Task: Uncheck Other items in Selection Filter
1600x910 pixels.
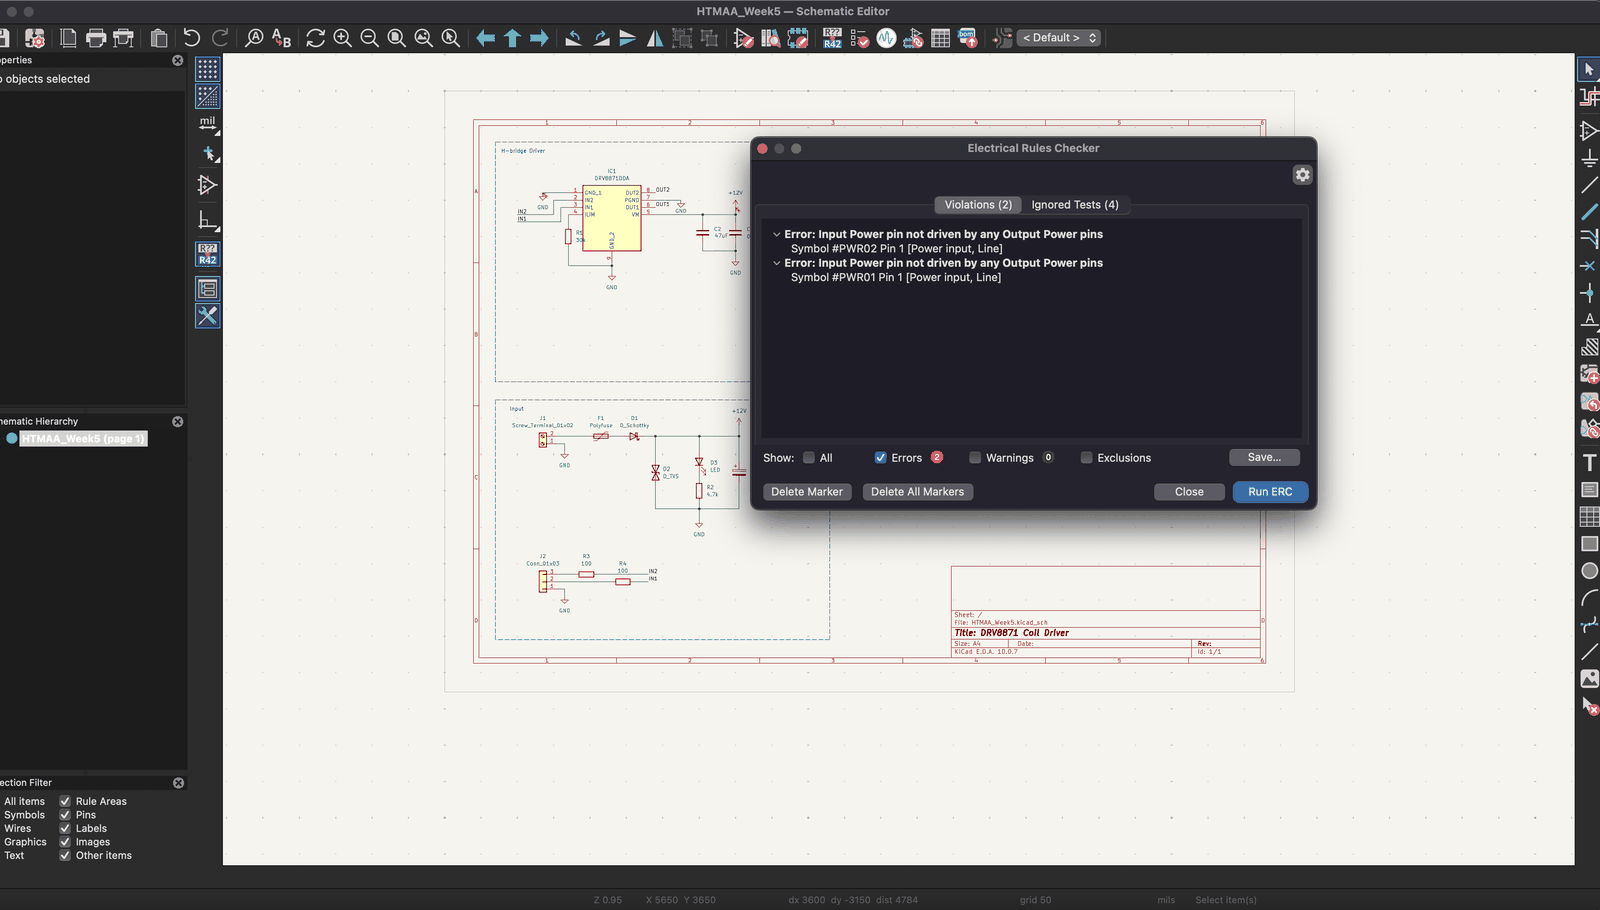Action: (65, 855)
